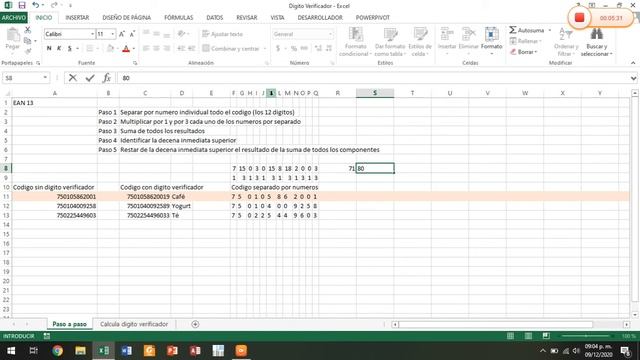Open the Calcula digito verificador sheet
Image resolution: width=640 pixels, height=360 pixels.
coord(134,324)
